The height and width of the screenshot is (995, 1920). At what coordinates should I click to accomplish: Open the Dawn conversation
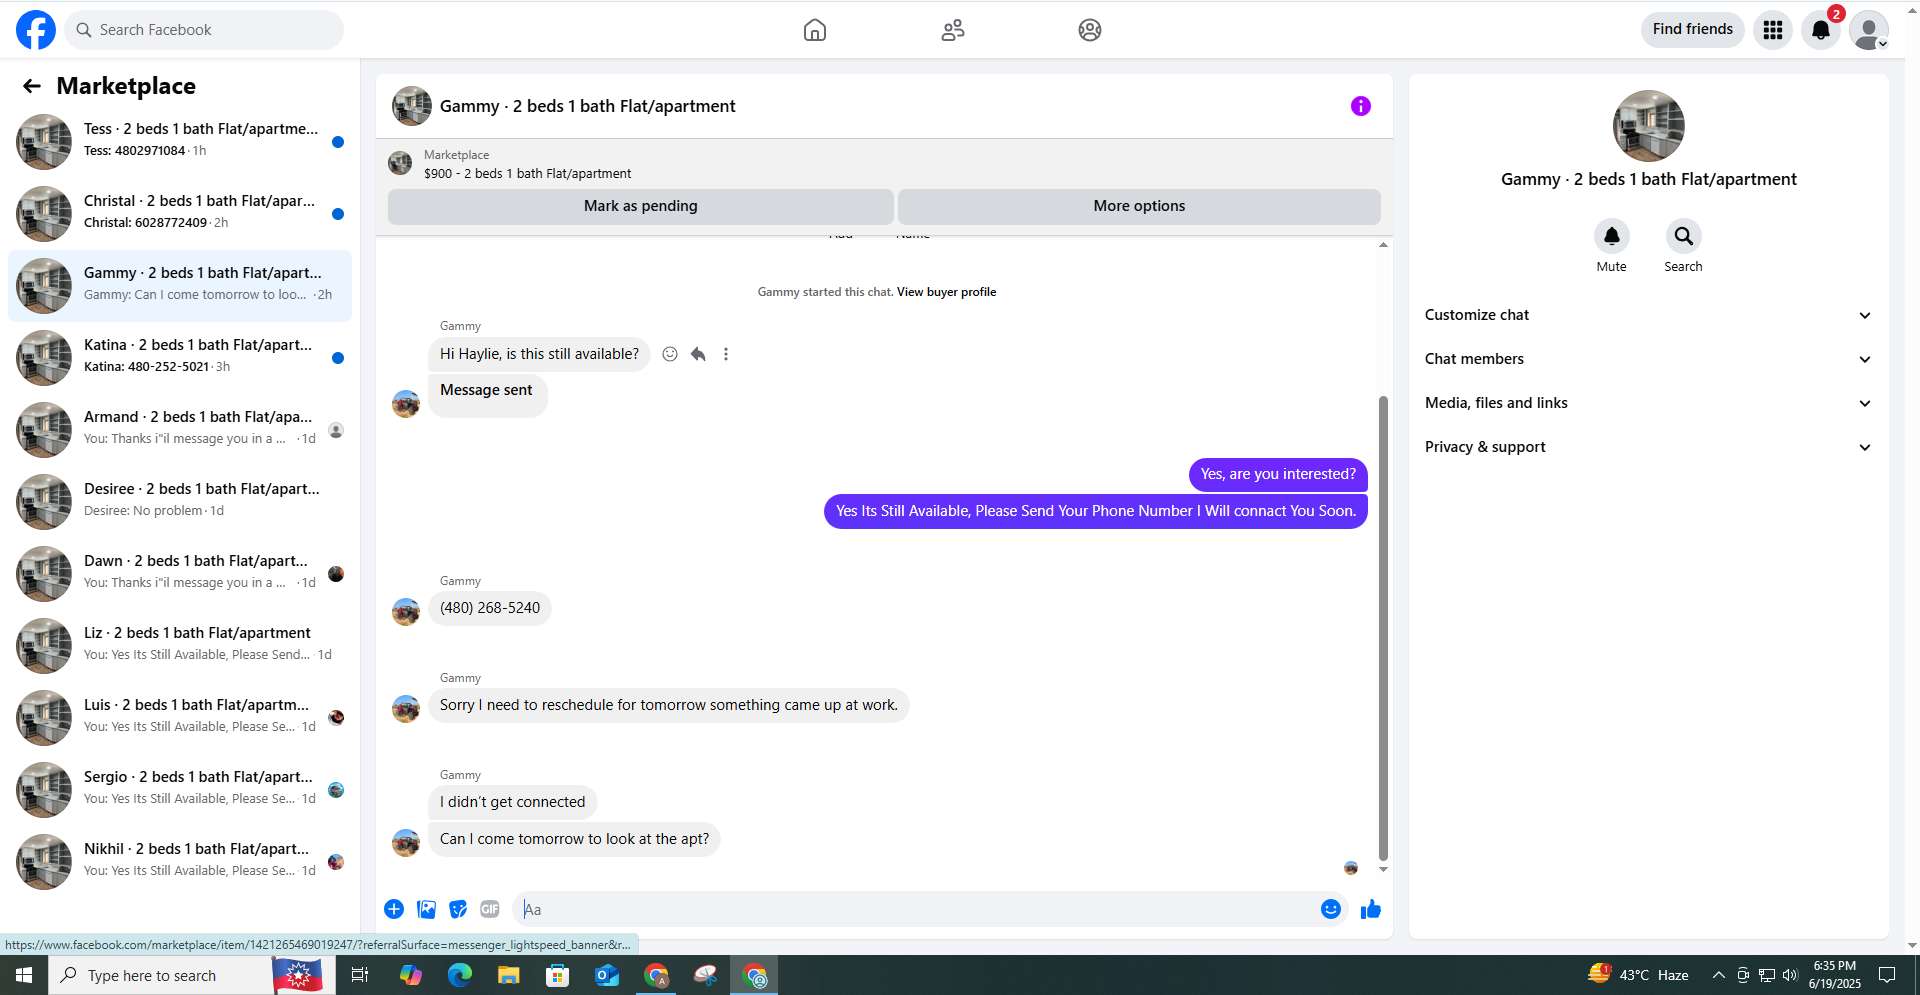pos(180,574)
